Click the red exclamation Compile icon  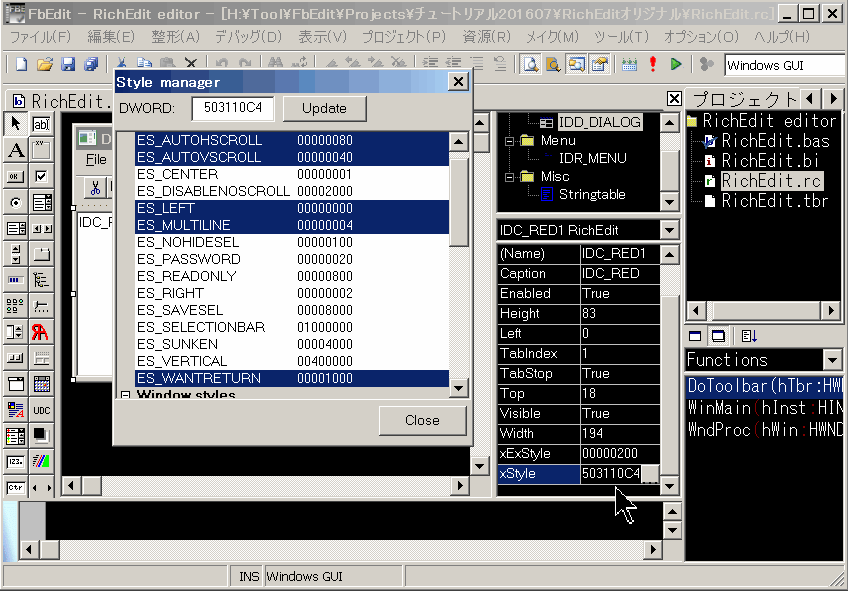pos(652,64)
